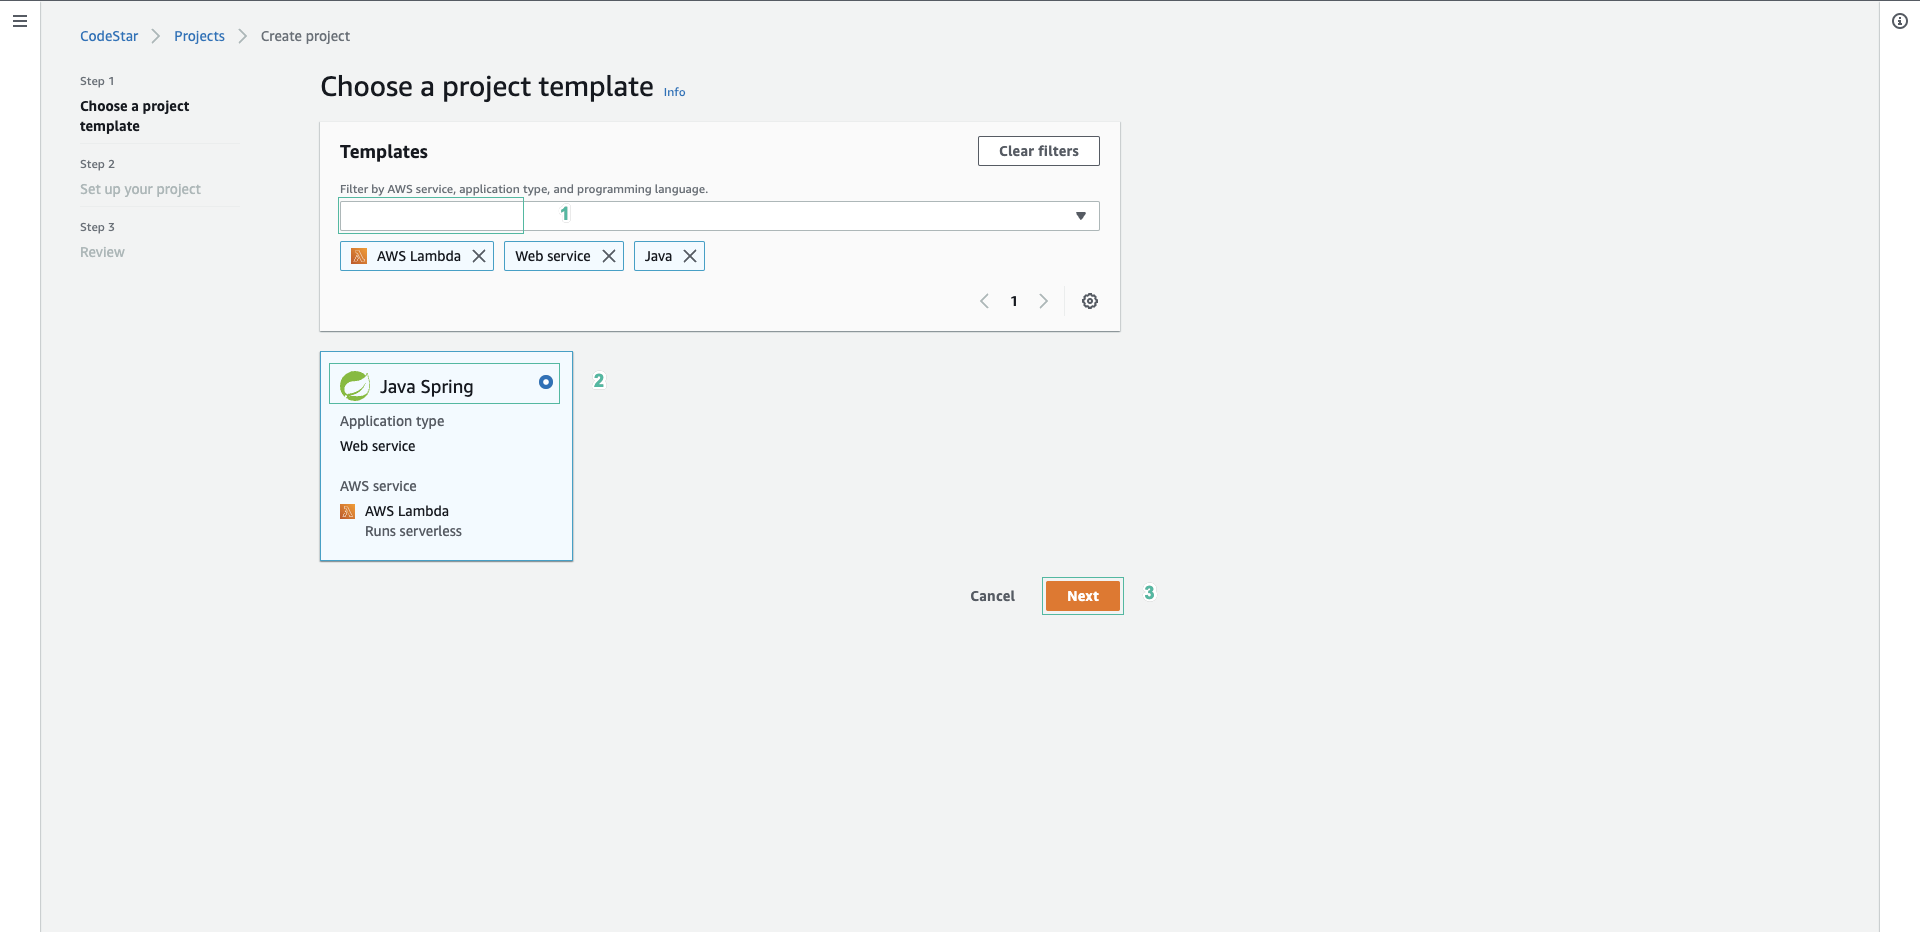Image resolution: width=1920 pixels, height=932 pixels.
Task: Click the orange Next button
Action: click(x=1083, y=596)
